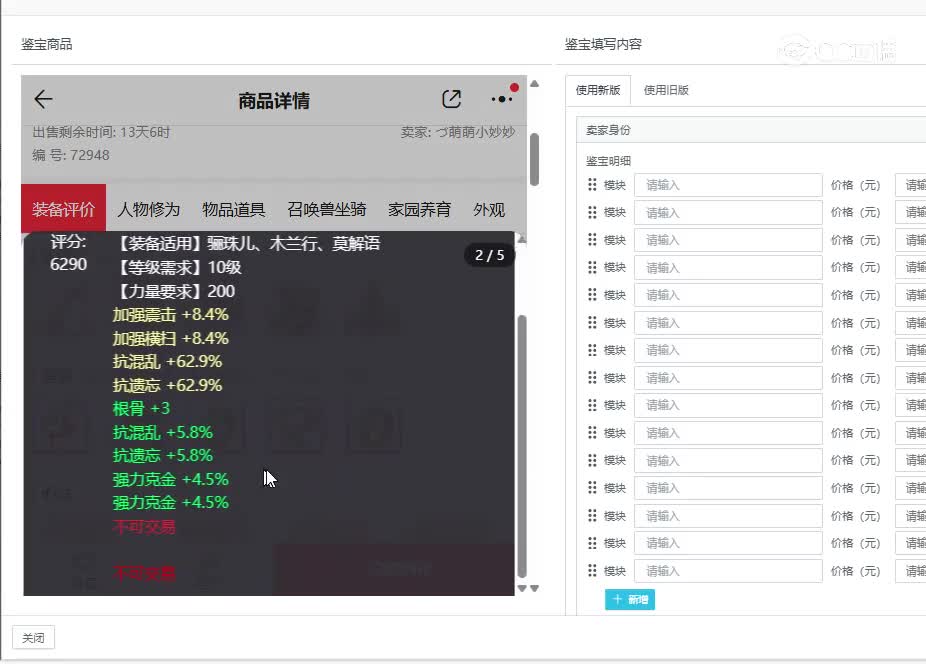926x664 pixels.
Task: Click the 新增 add row button
Action: coord(630,599)
